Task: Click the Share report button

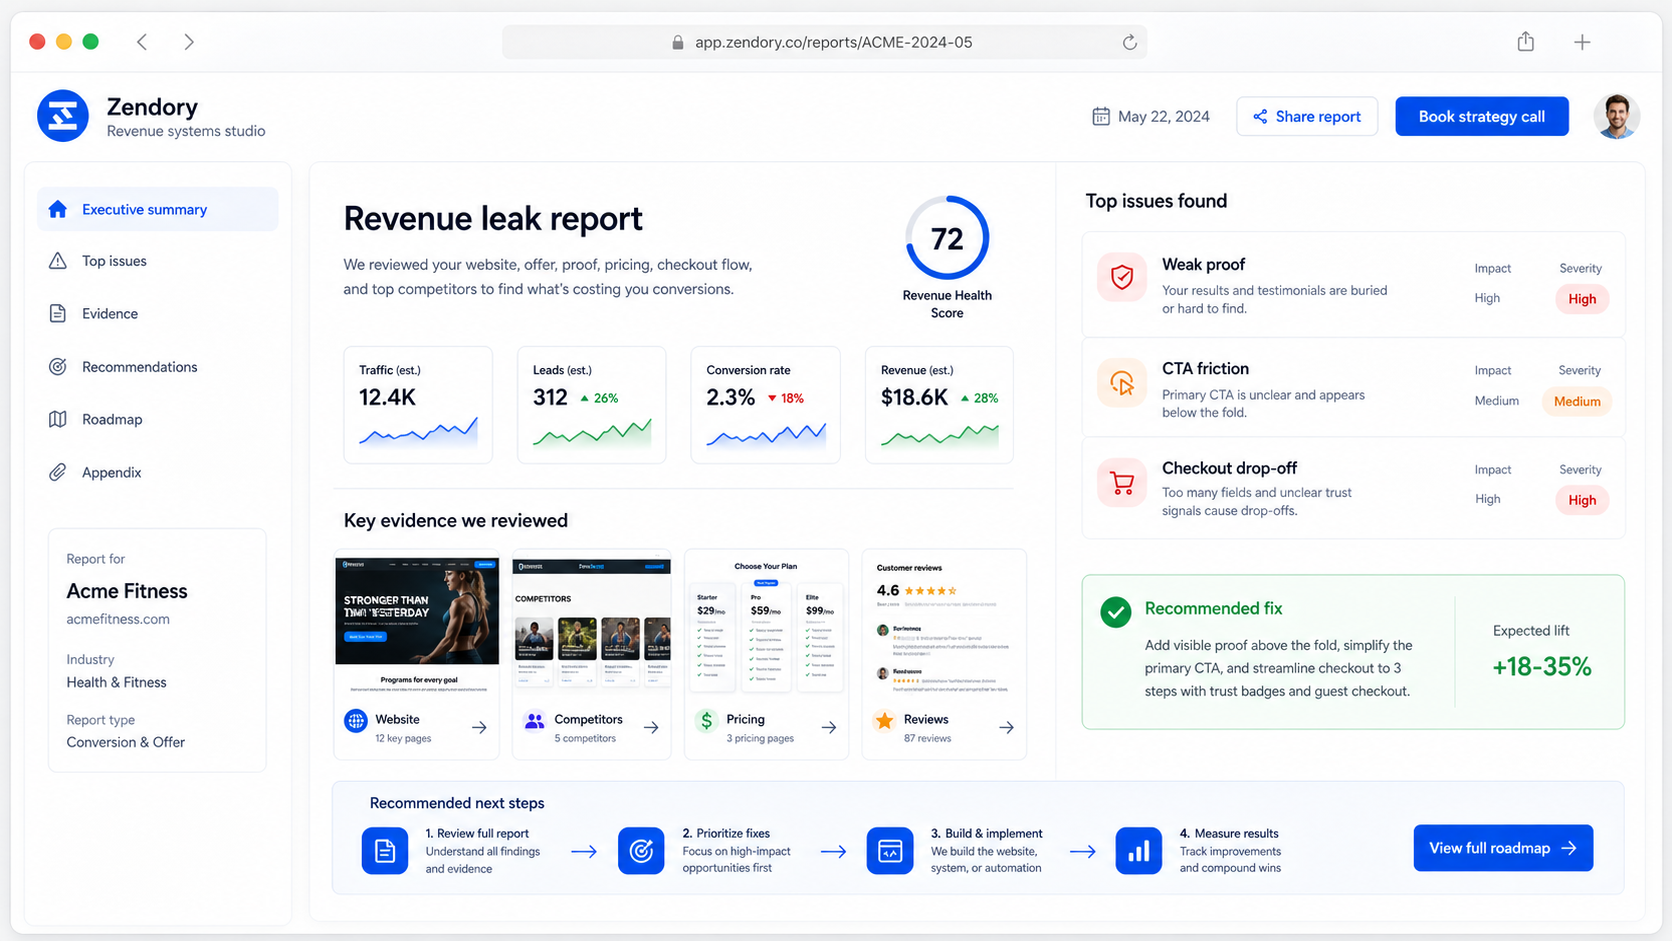Action: [x=1307, y=116]
